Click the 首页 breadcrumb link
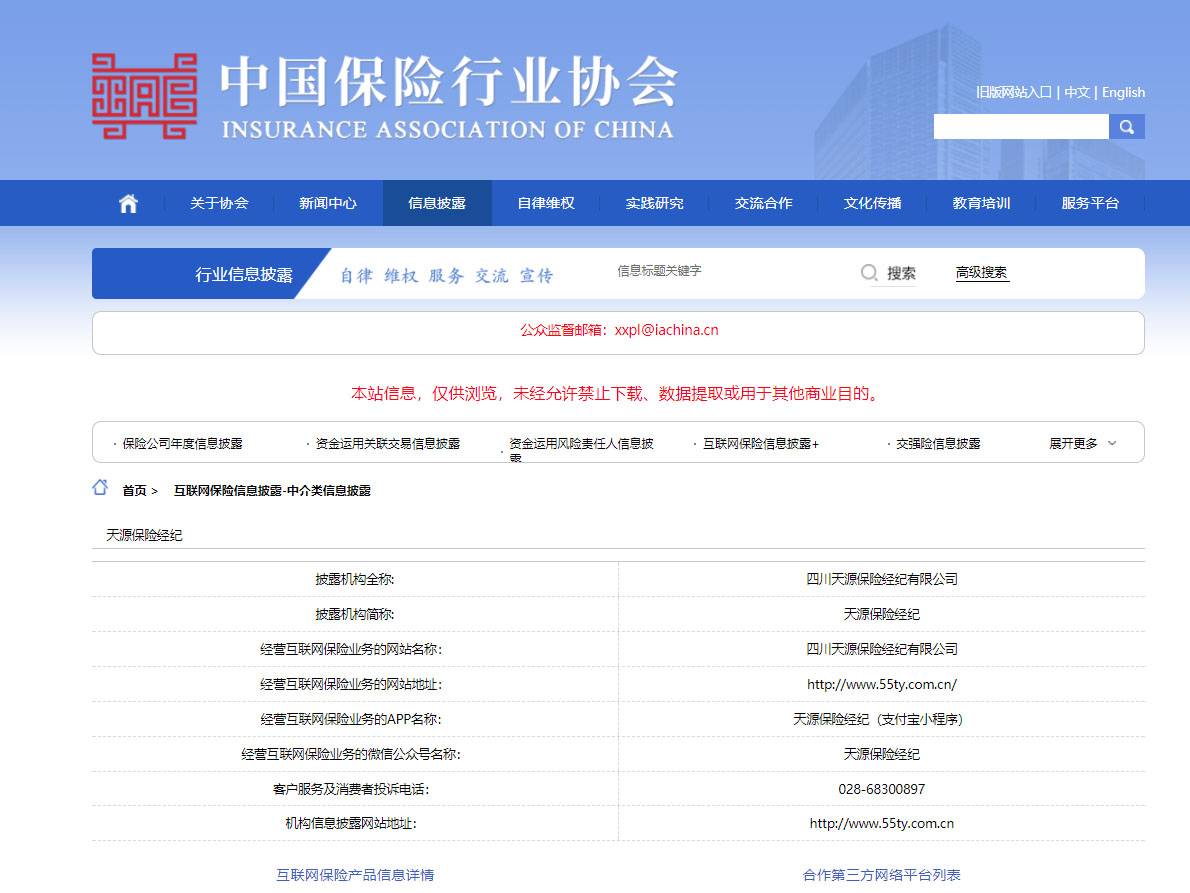Image resolution: width=1190 pixels, height=893 pixels. 134,491
